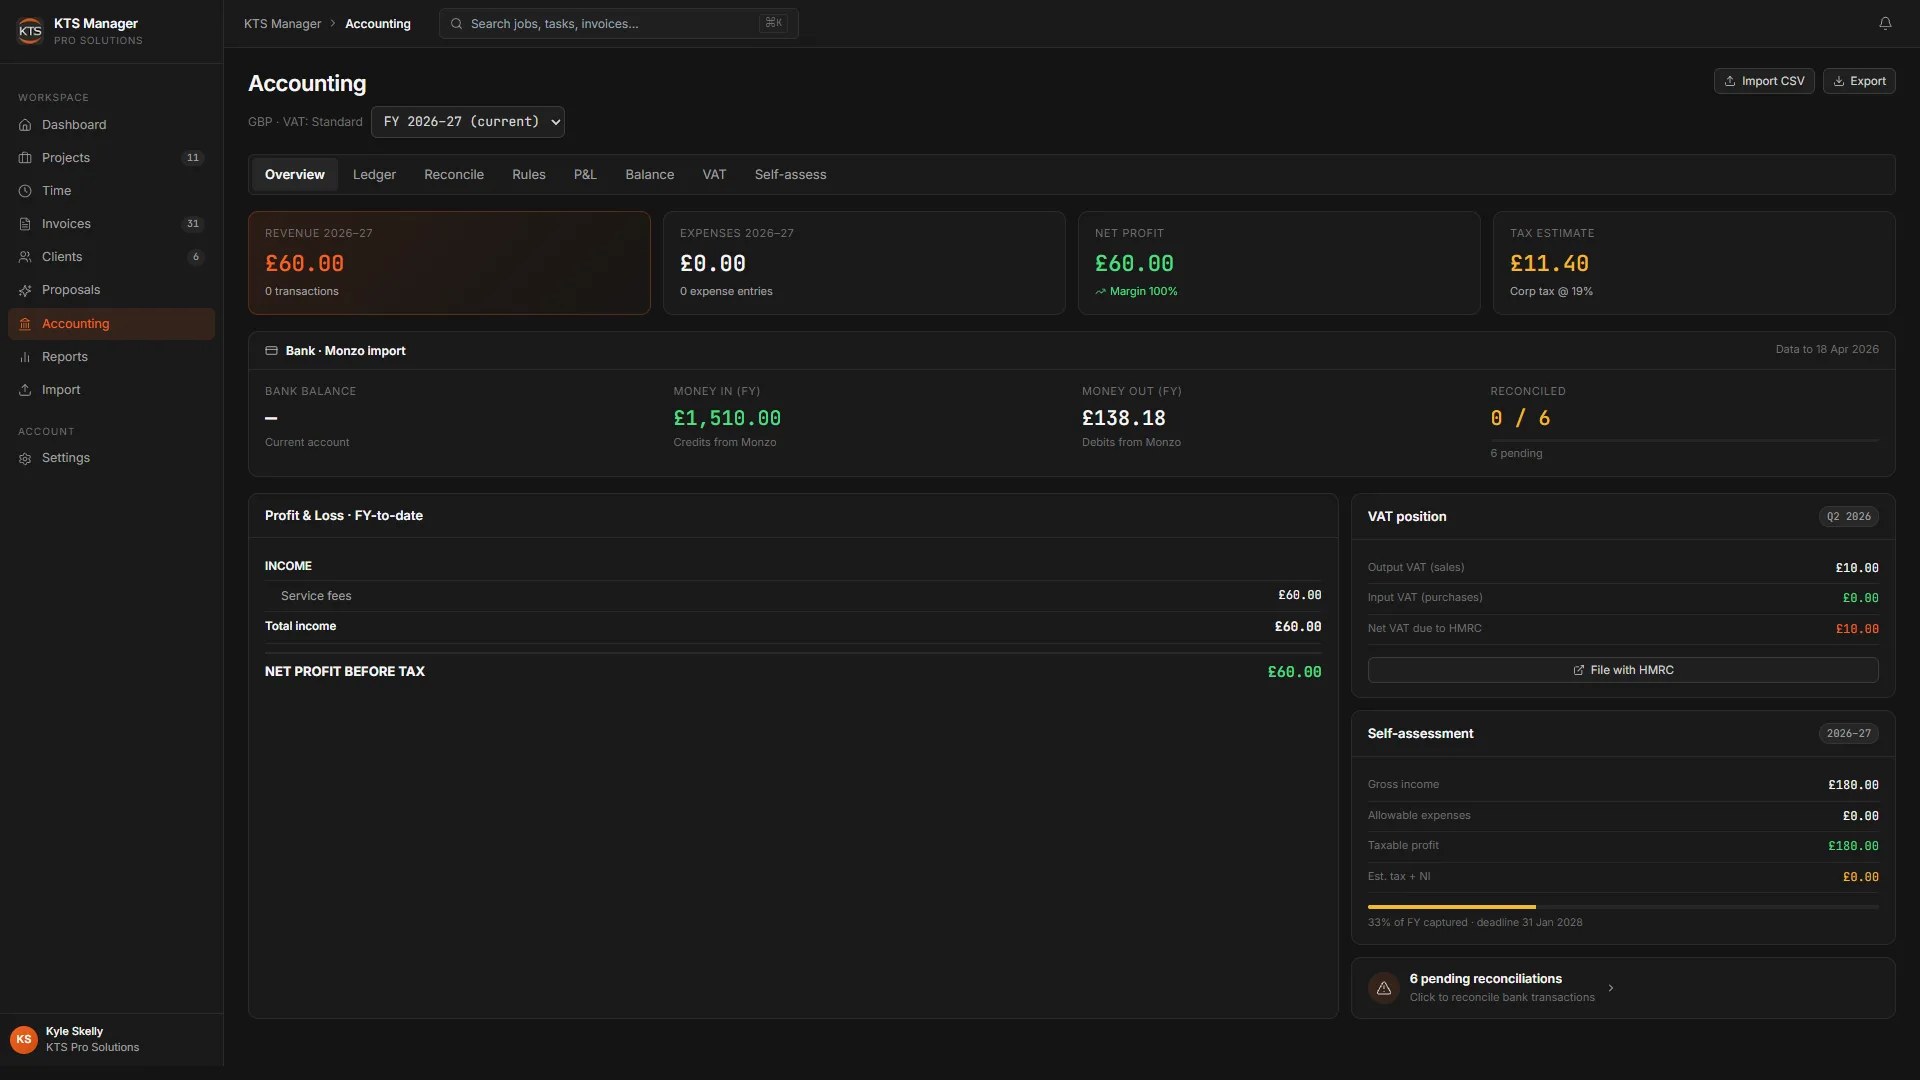This screenshot has height=1080, width=1920.
Task: Open Settings in the sidebar
Action: [111, 458]
